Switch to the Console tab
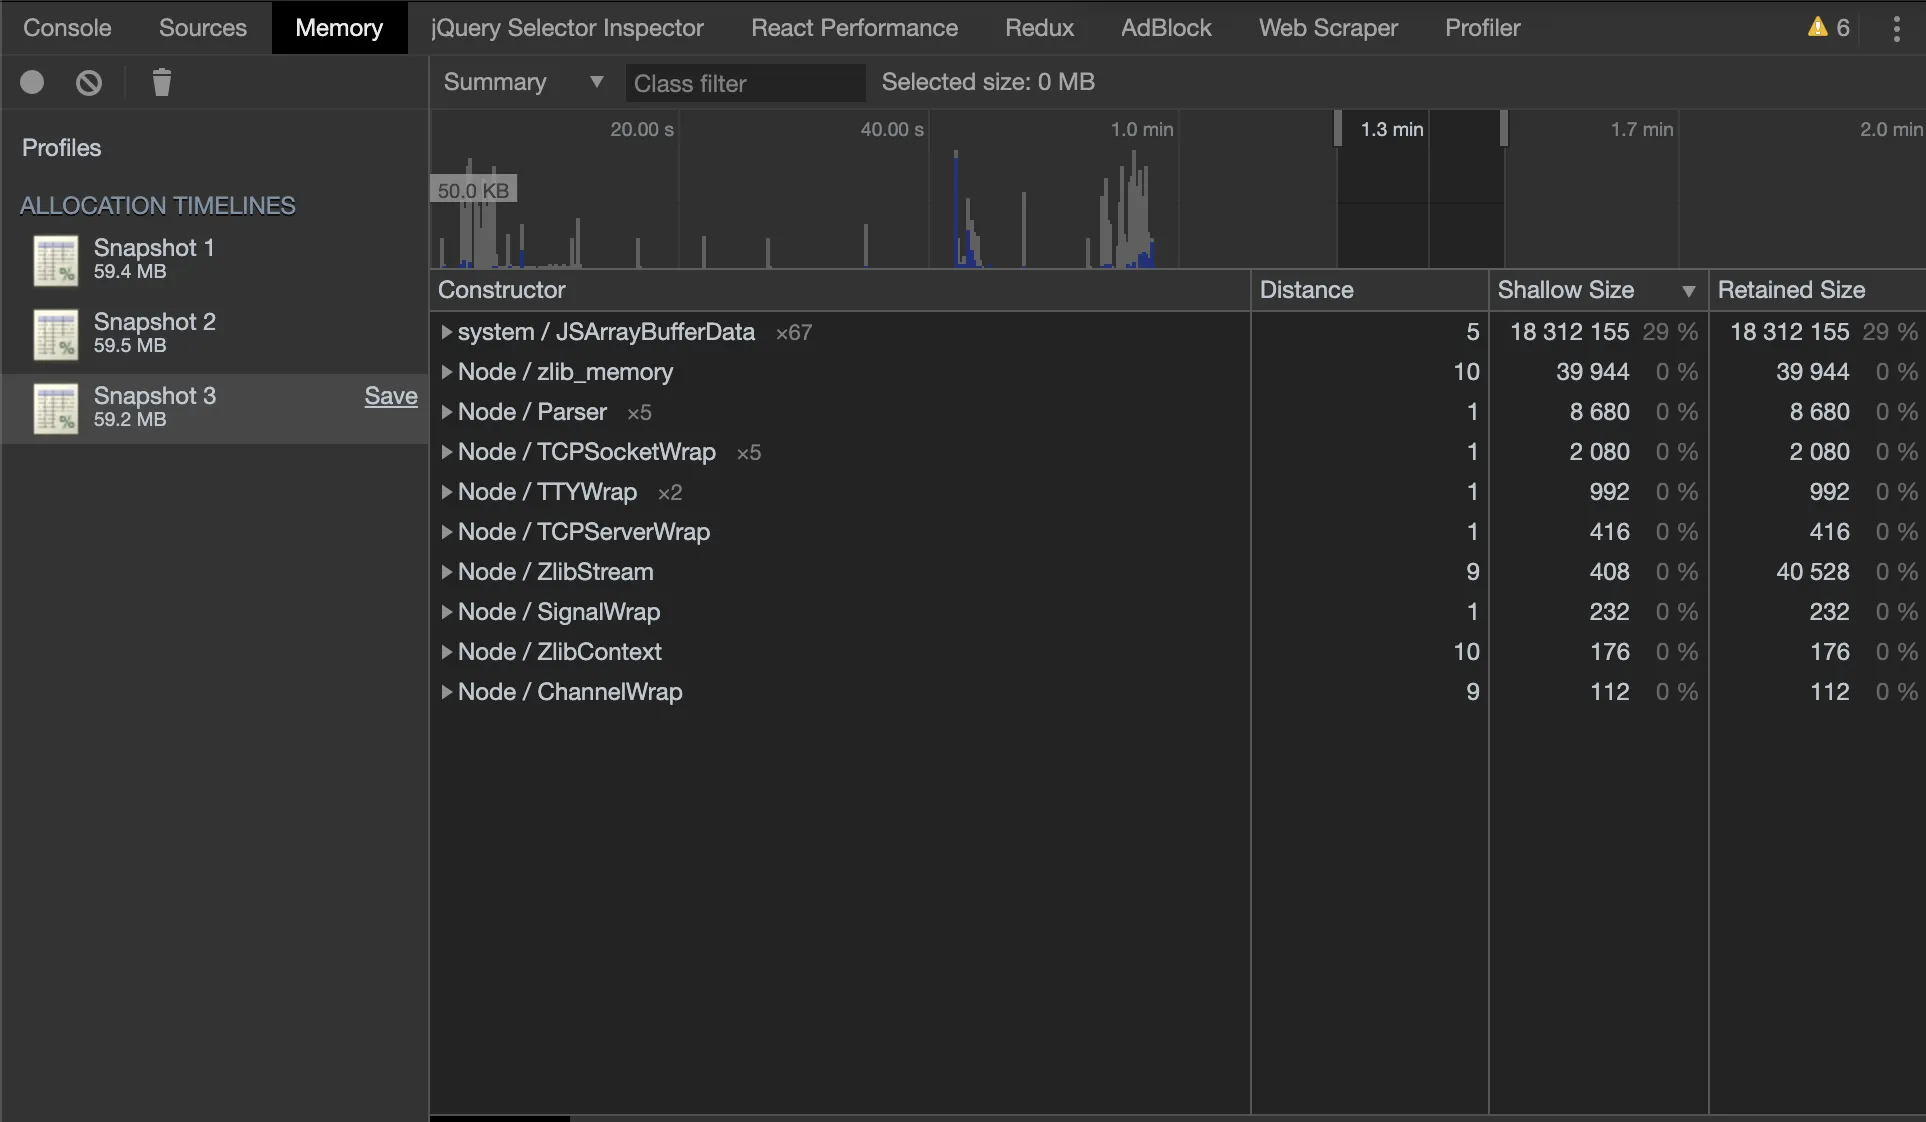 [67, 28]
